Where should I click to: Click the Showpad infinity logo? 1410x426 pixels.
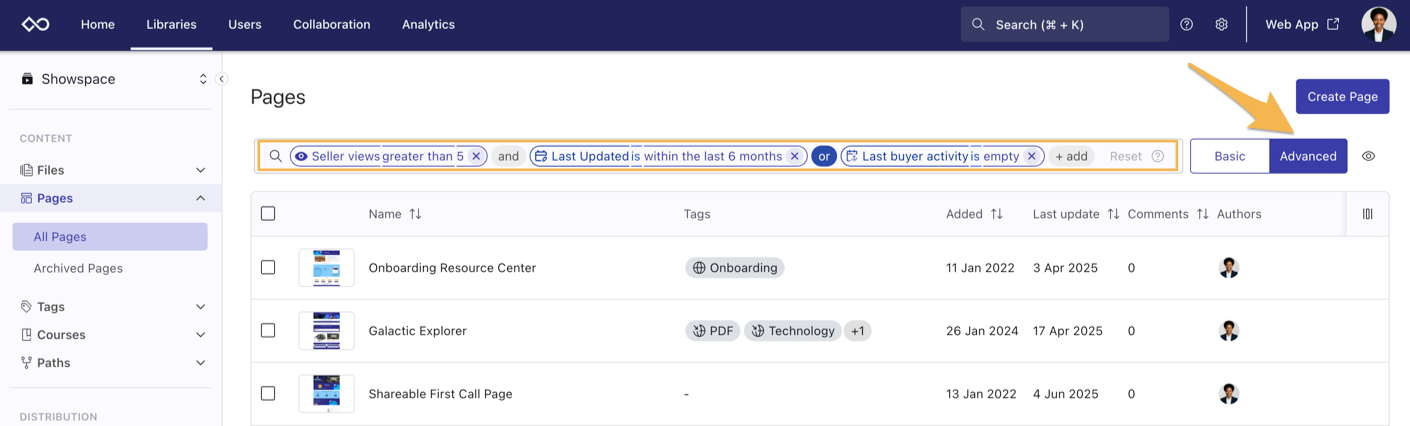pos(36,24)
